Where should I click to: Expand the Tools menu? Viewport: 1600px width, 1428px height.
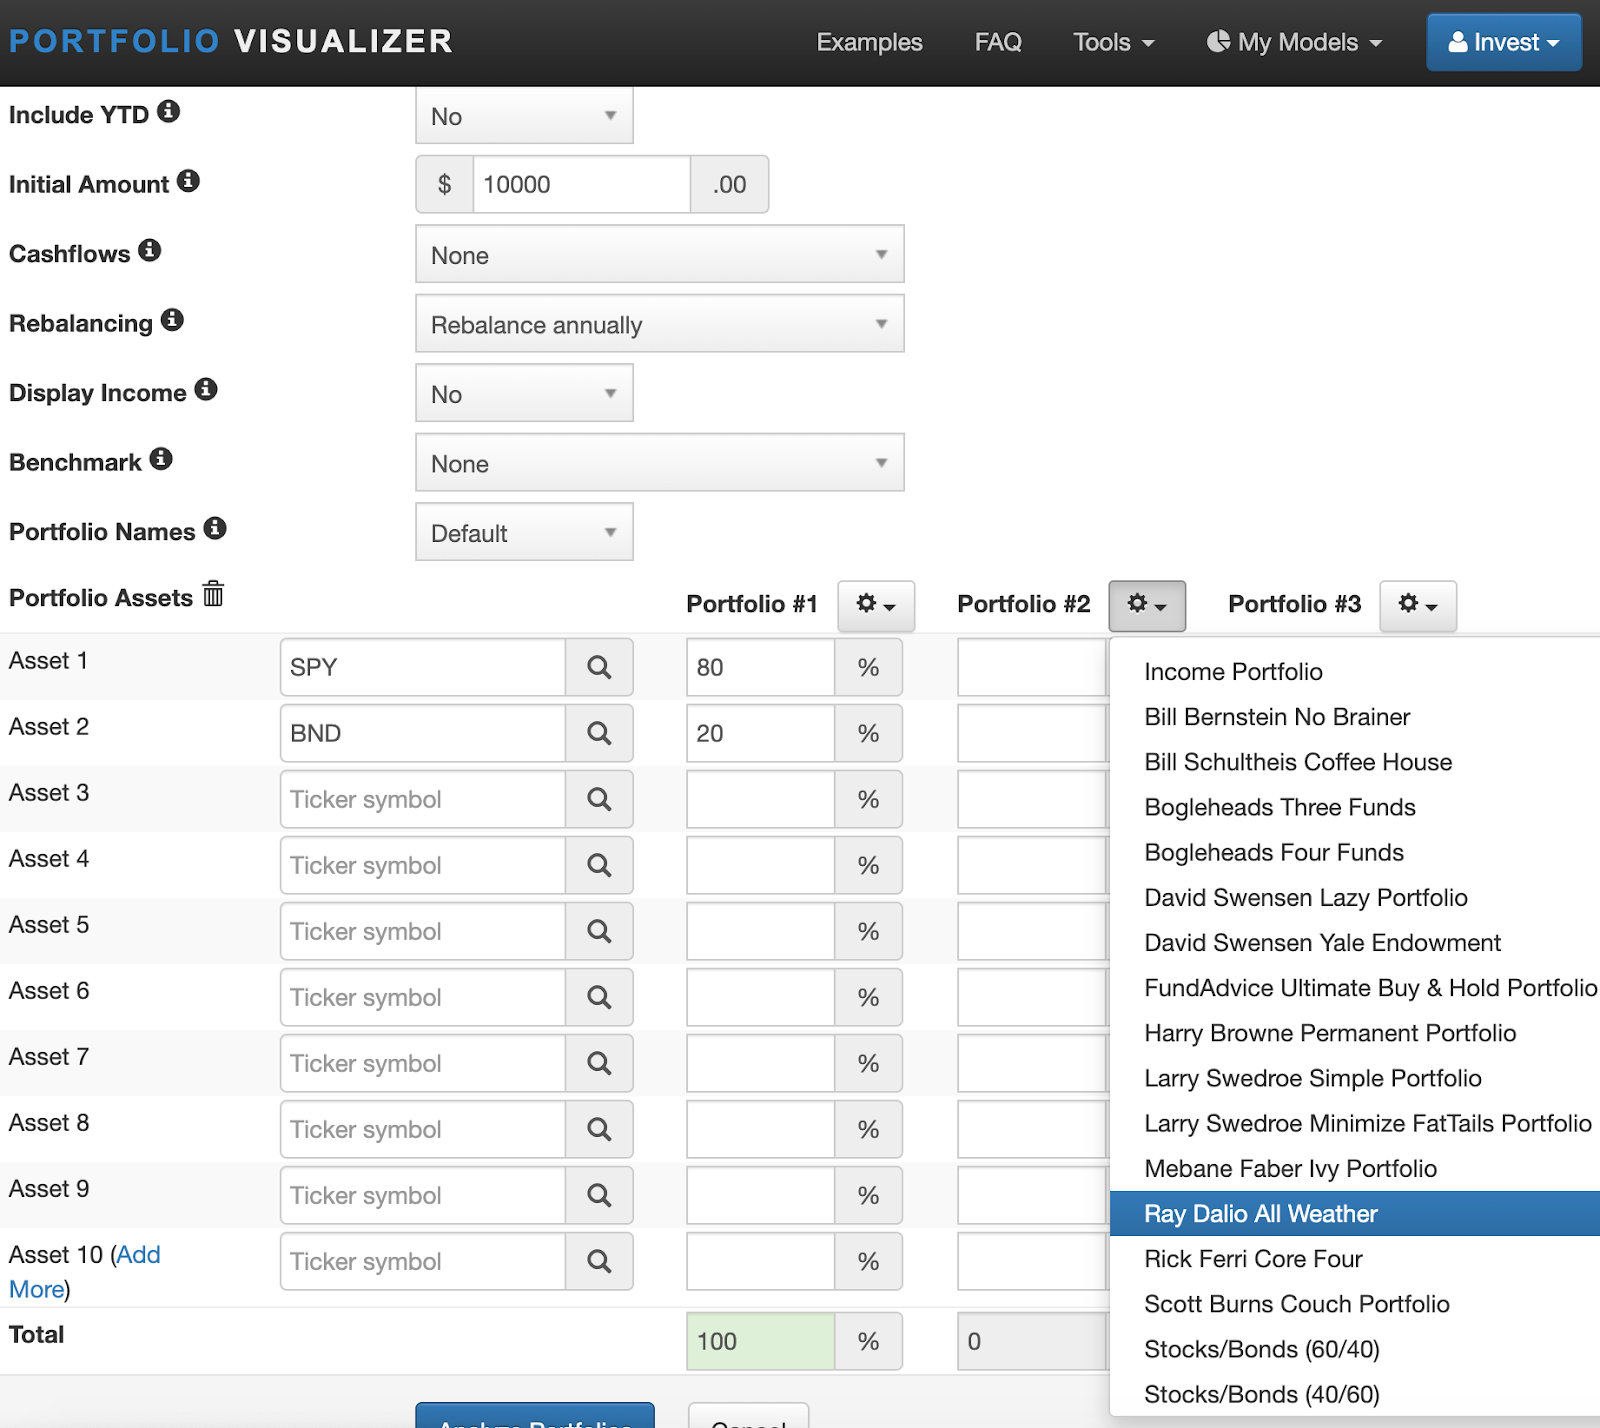[x=1113, y=42]
